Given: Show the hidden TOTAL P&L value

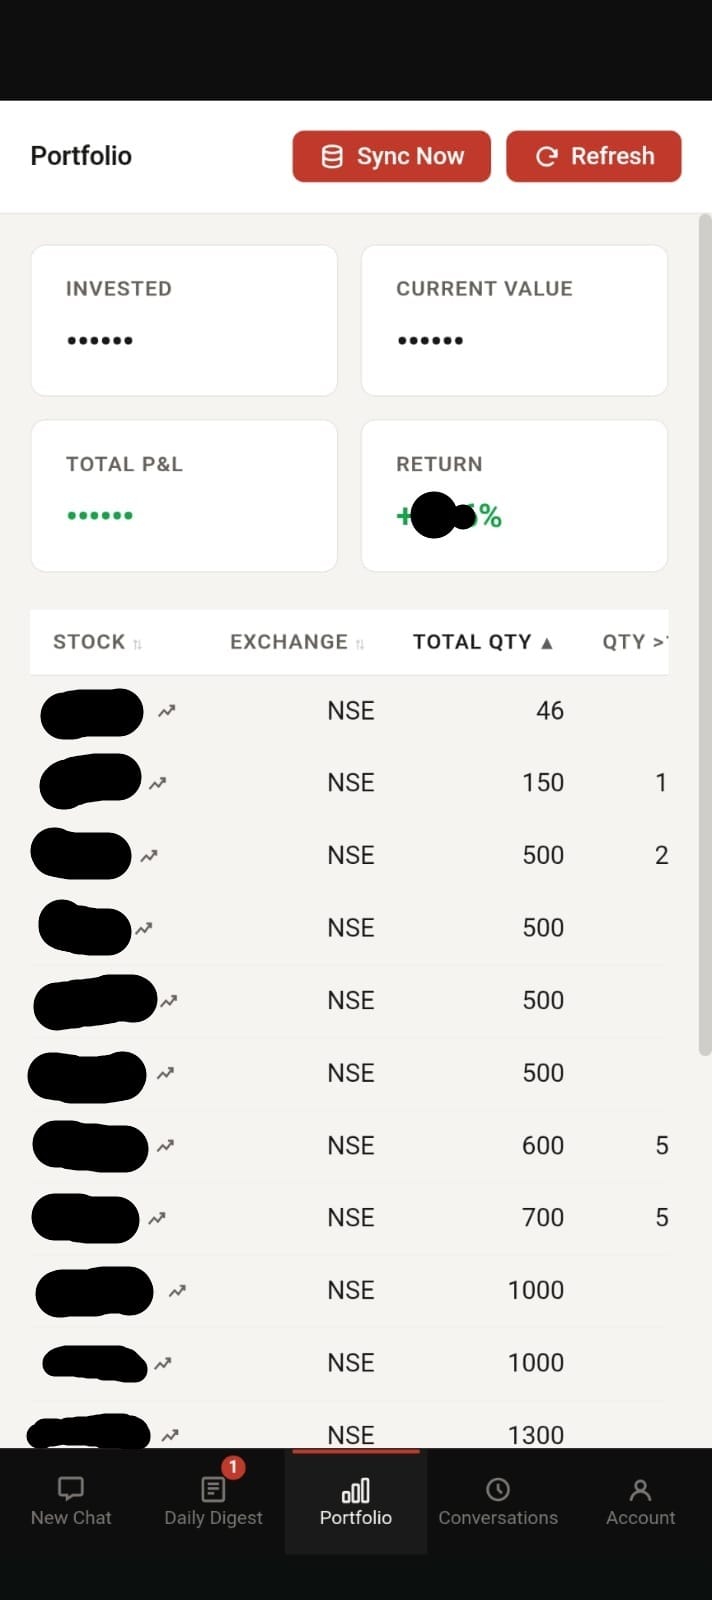Looking at the screenshot, I should pos(100,515).
